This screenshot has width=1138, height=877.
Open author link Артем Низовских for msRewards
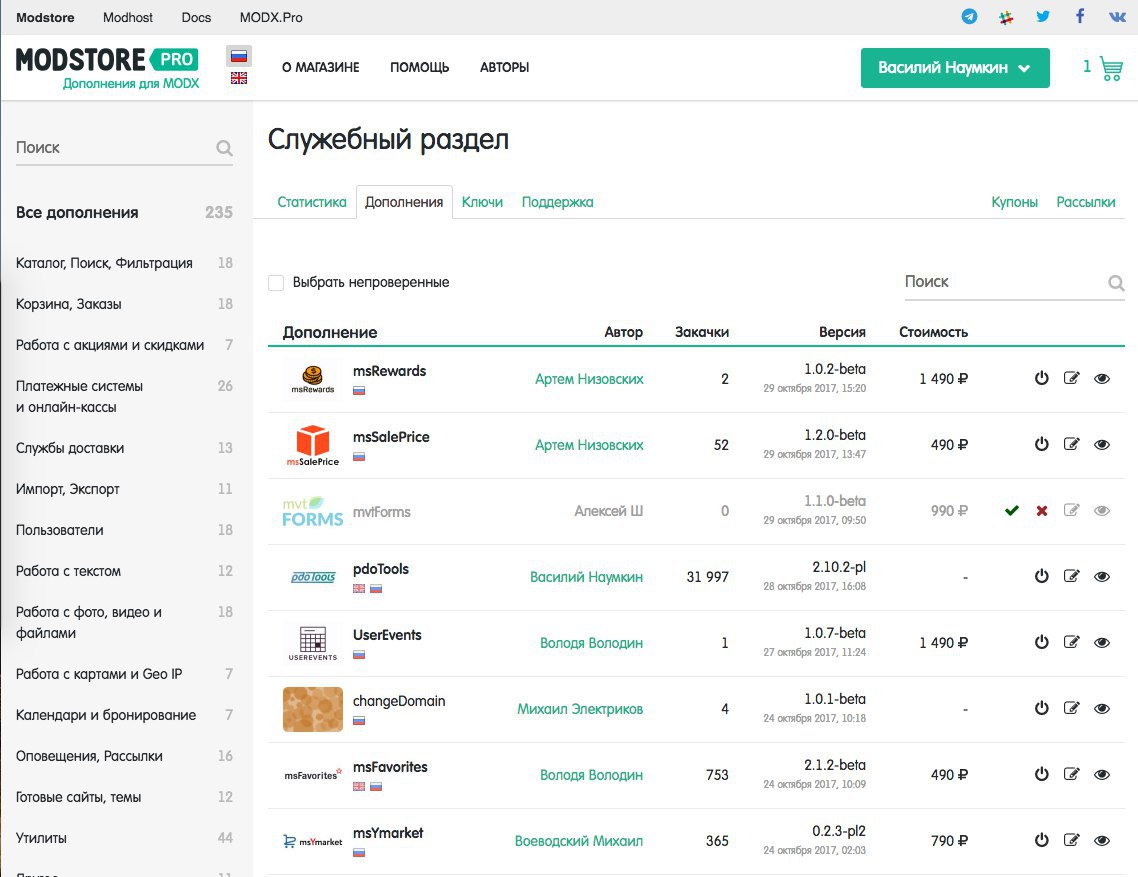(x=589, y=379)
